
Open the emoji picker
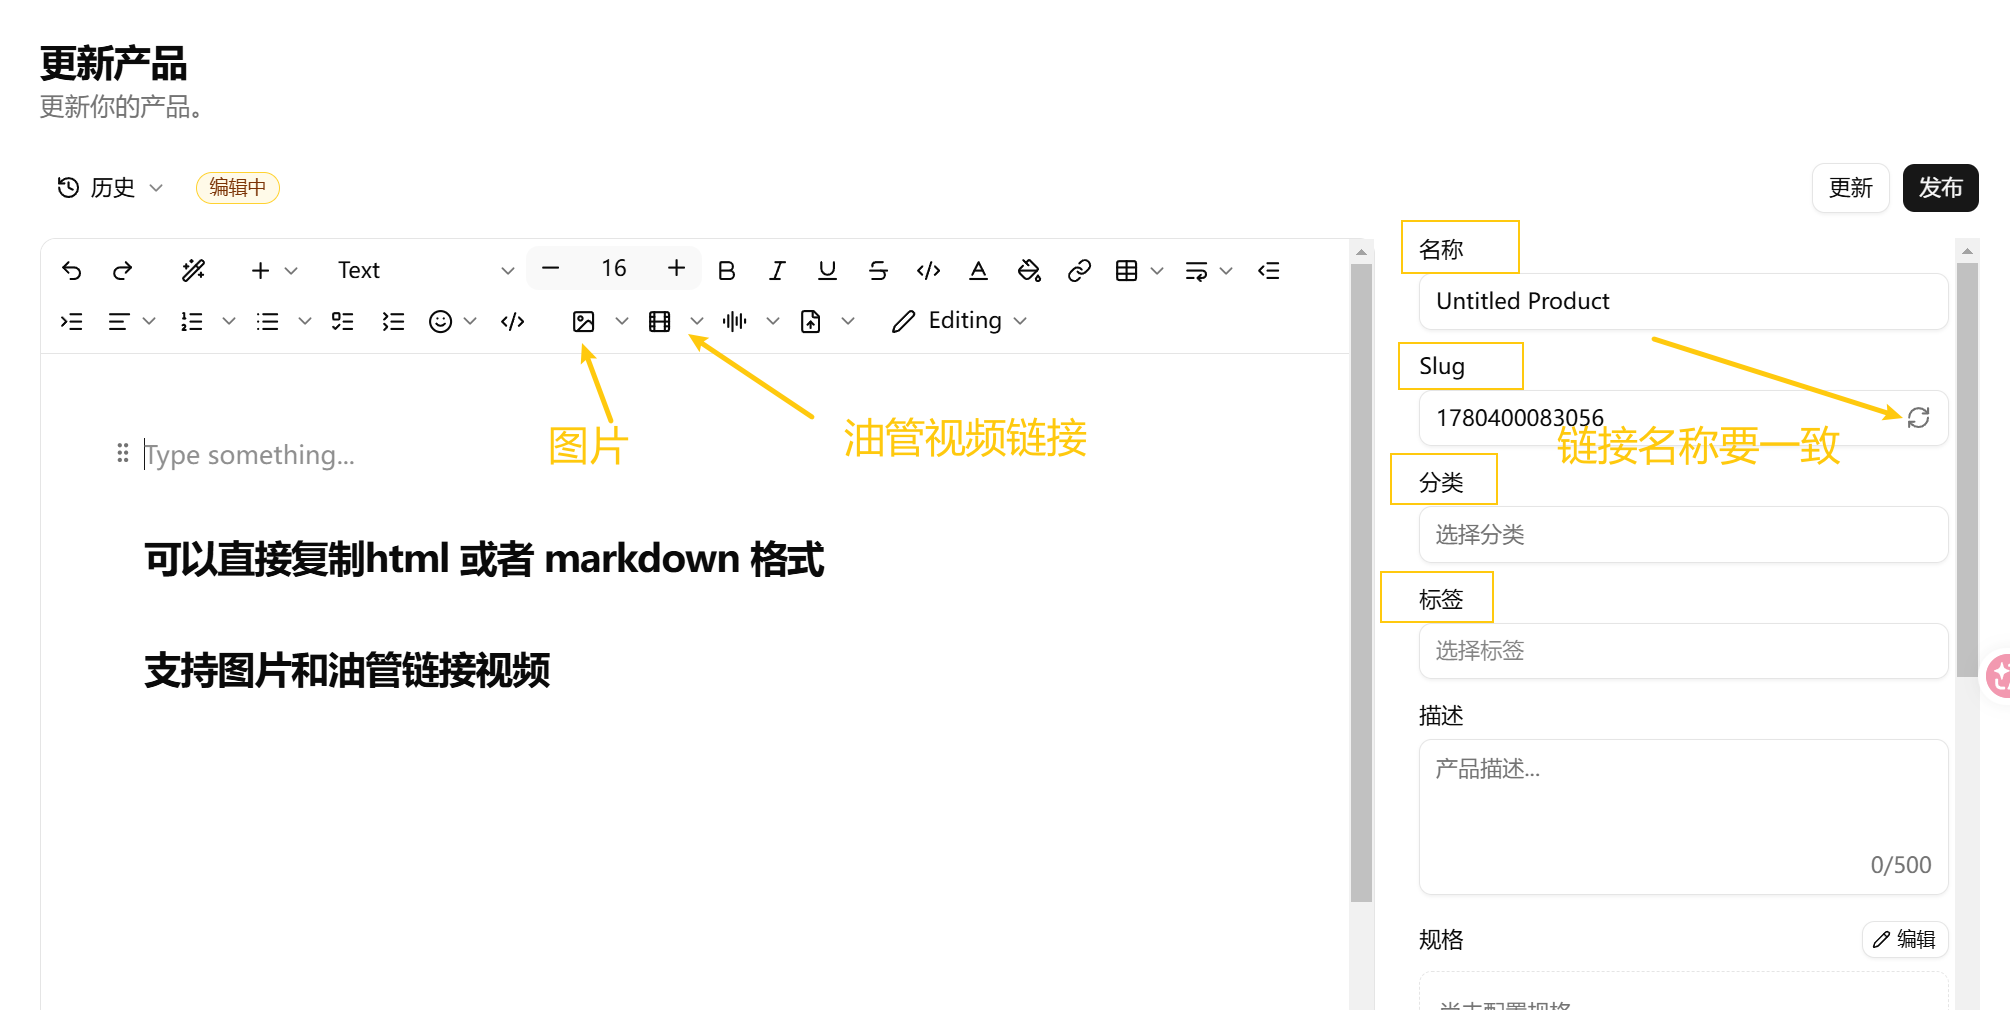[440, 321]
